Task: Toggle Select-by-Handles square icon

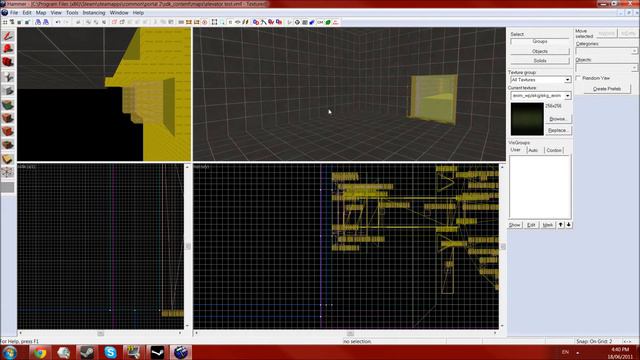Action: tap(214, 22)
